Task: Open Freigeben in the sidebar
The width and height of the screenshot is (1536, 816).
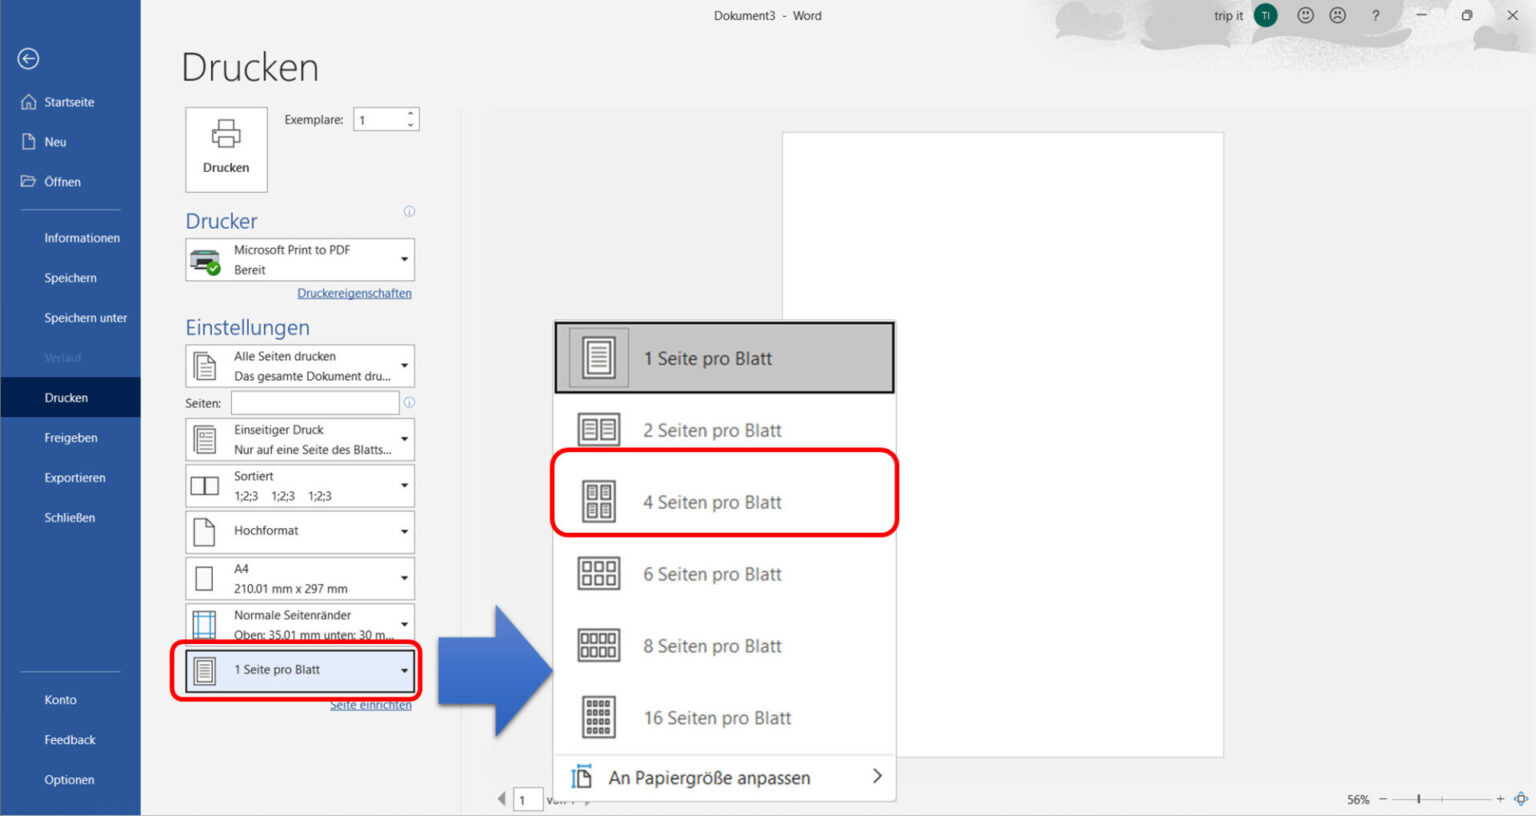Action: (x=70, y=438)
